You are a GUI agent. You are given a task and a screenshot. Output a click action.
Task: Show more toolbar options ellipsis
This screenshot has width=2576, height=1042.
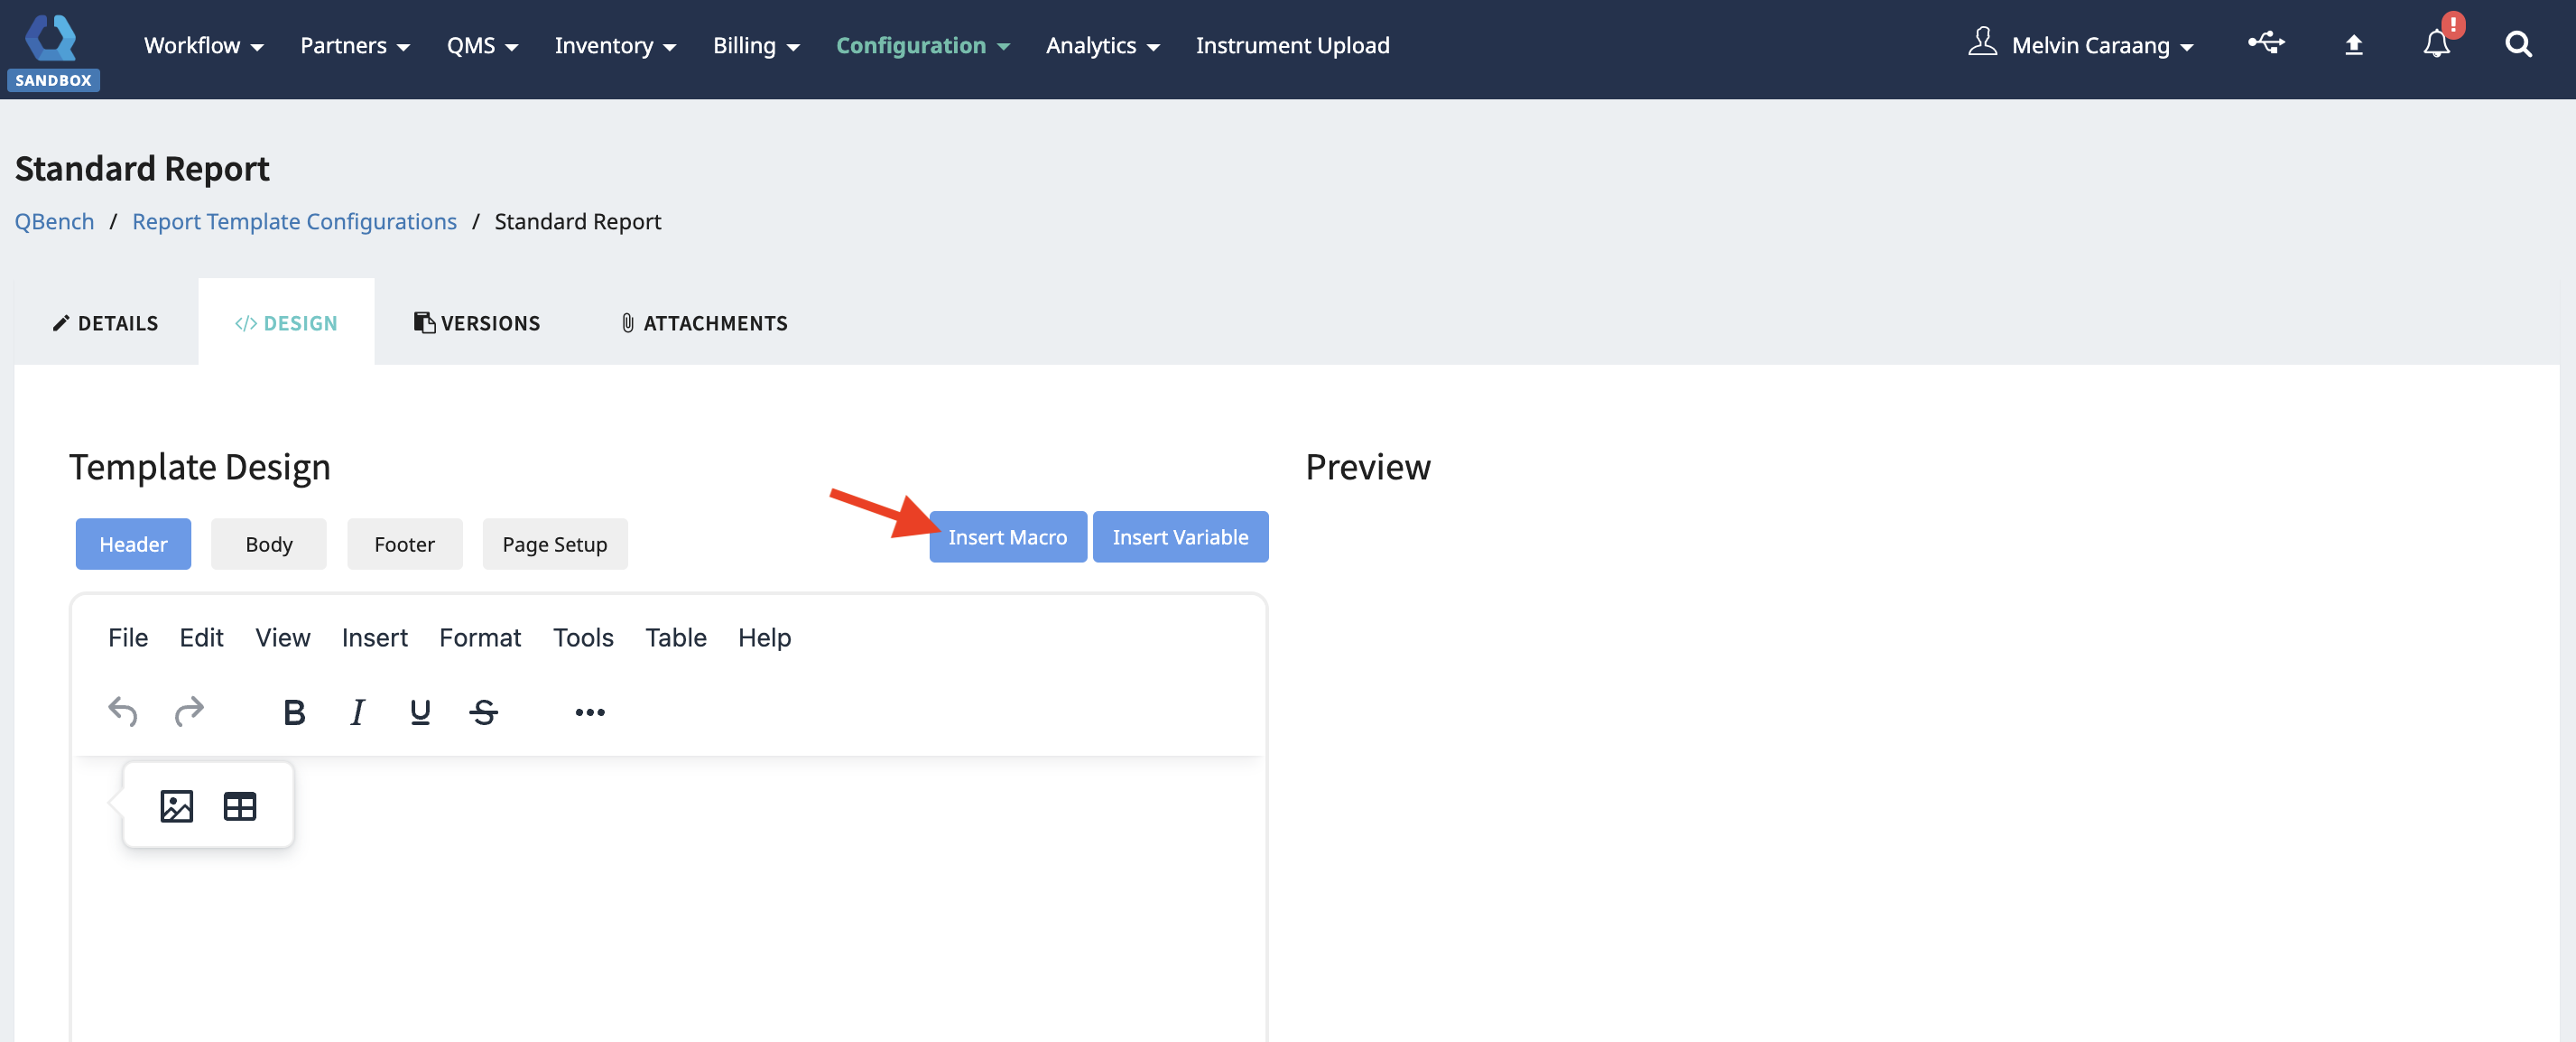(x=590, y=712)
